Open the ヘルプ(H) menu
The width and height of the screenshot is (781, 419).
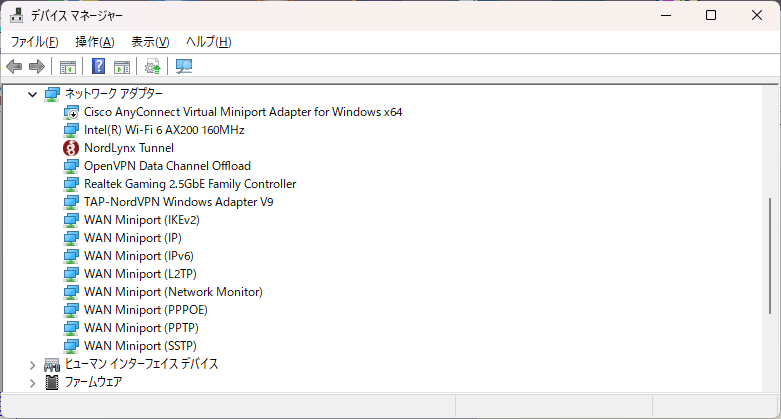tap(208, 42)
